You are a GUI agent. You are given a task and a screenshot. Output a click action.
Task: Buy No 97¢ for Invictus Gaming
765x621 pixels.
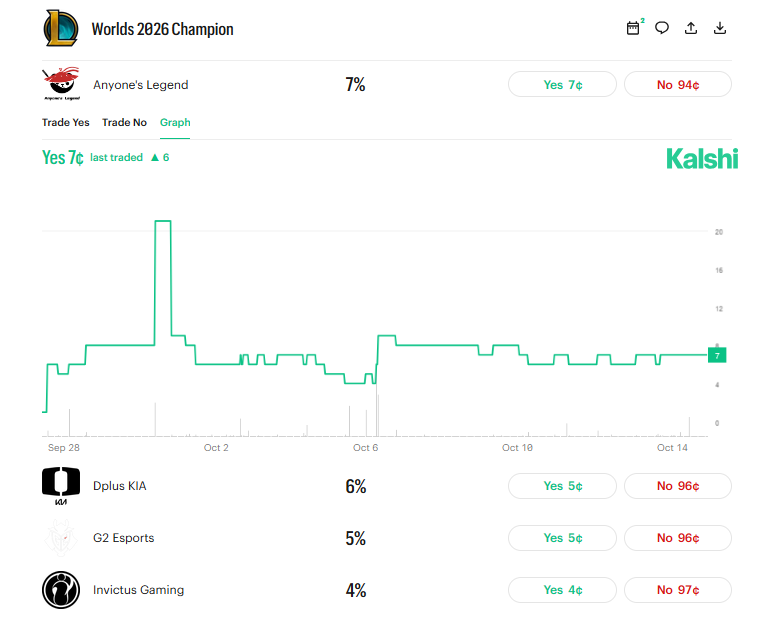point(678,590)
